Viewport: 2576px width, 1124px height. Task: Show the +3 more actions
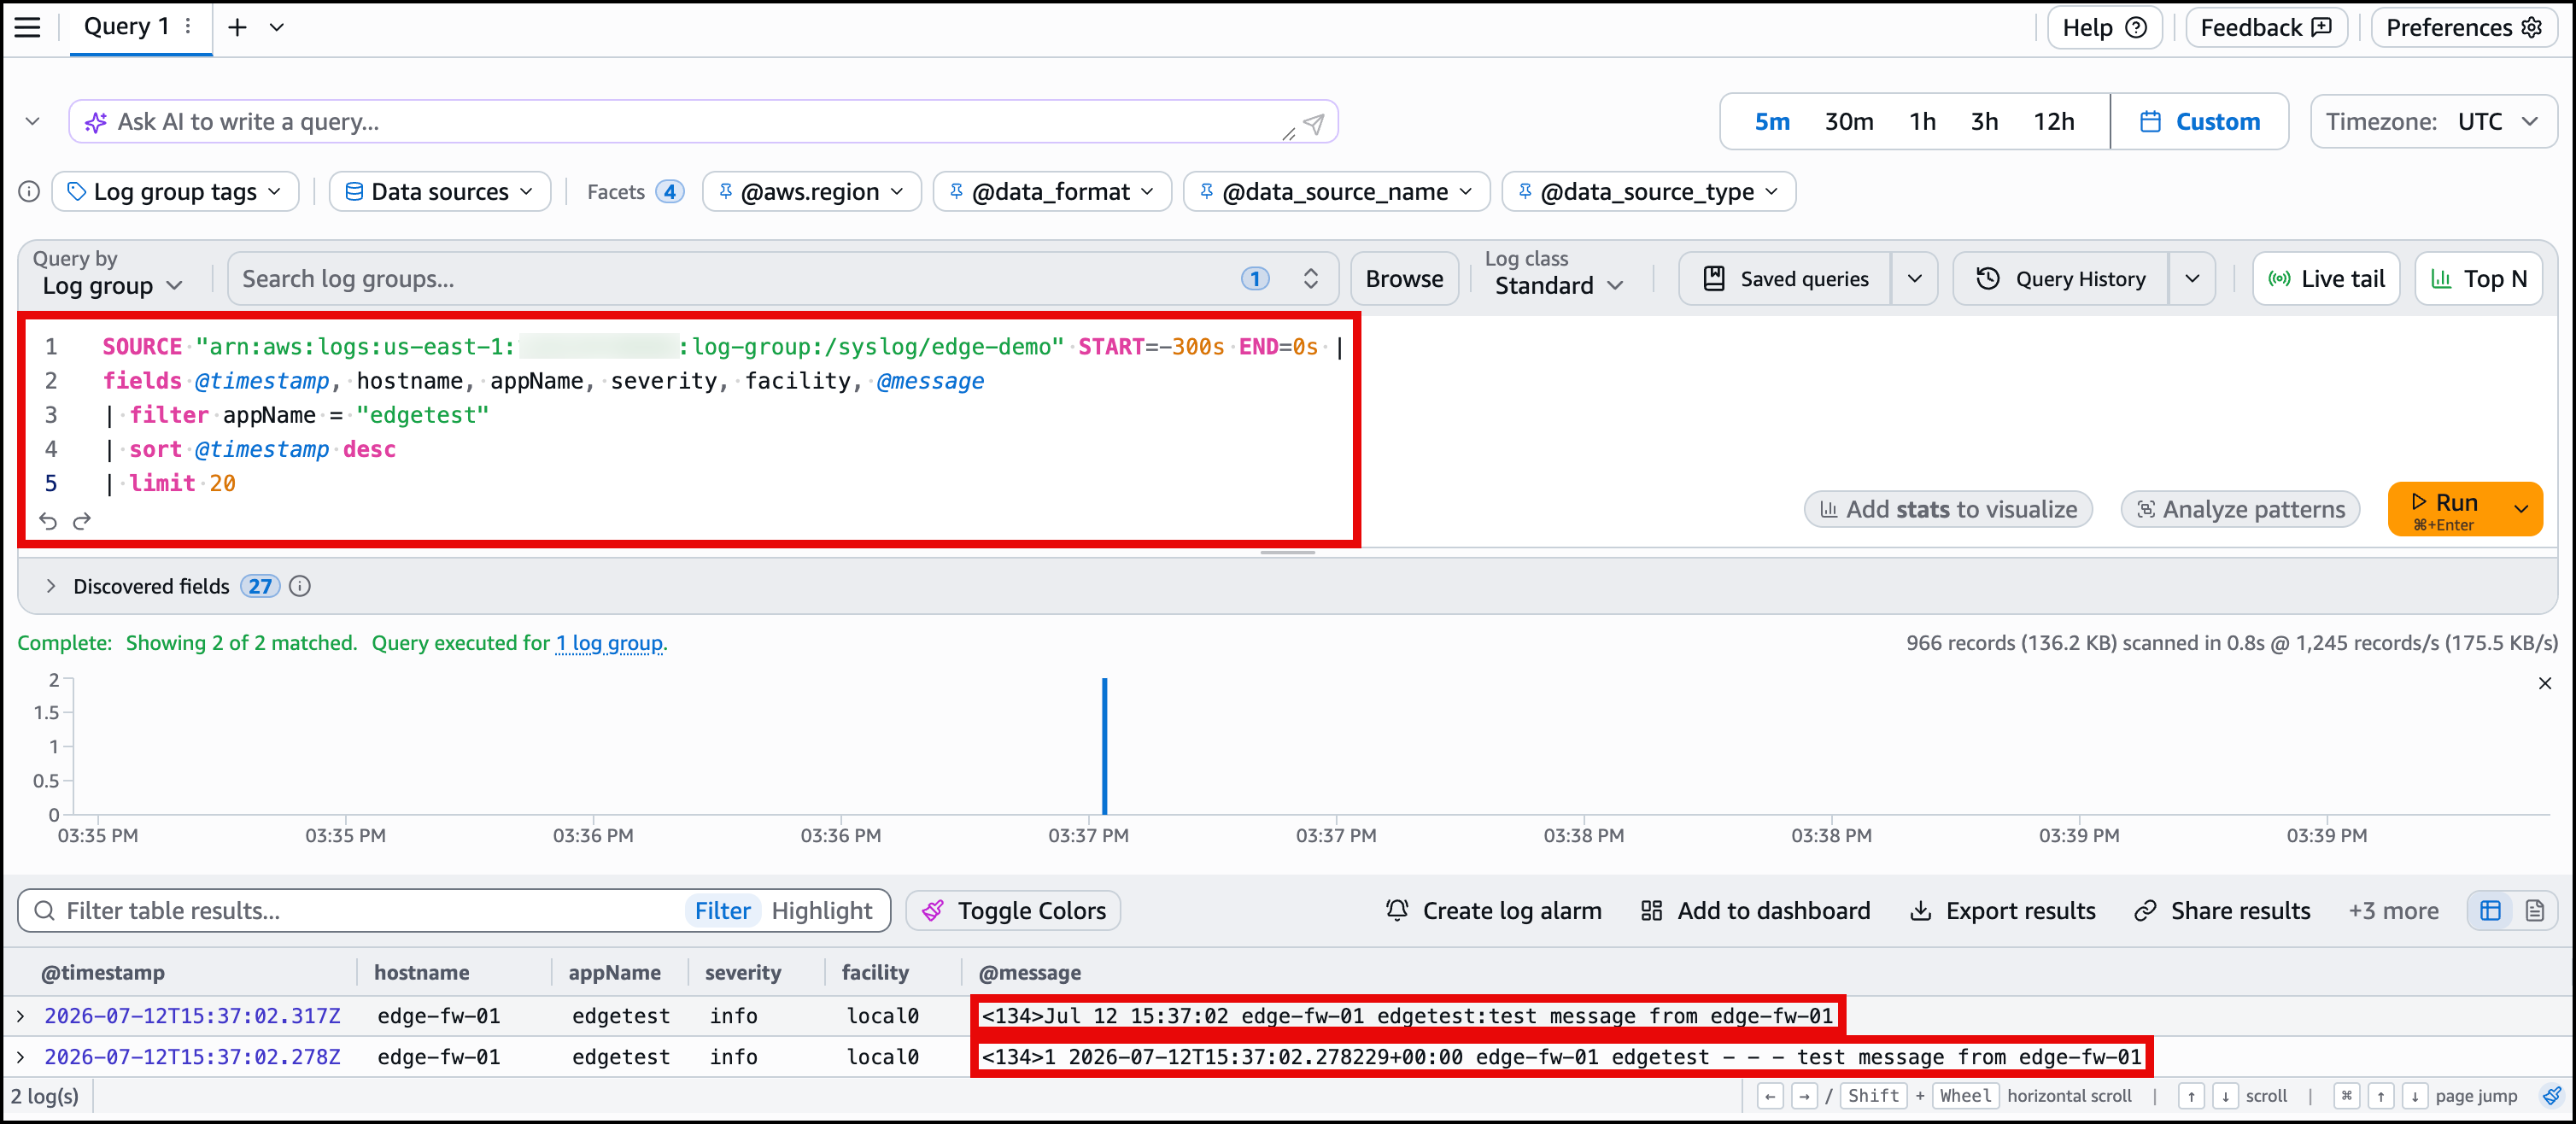2393,911
